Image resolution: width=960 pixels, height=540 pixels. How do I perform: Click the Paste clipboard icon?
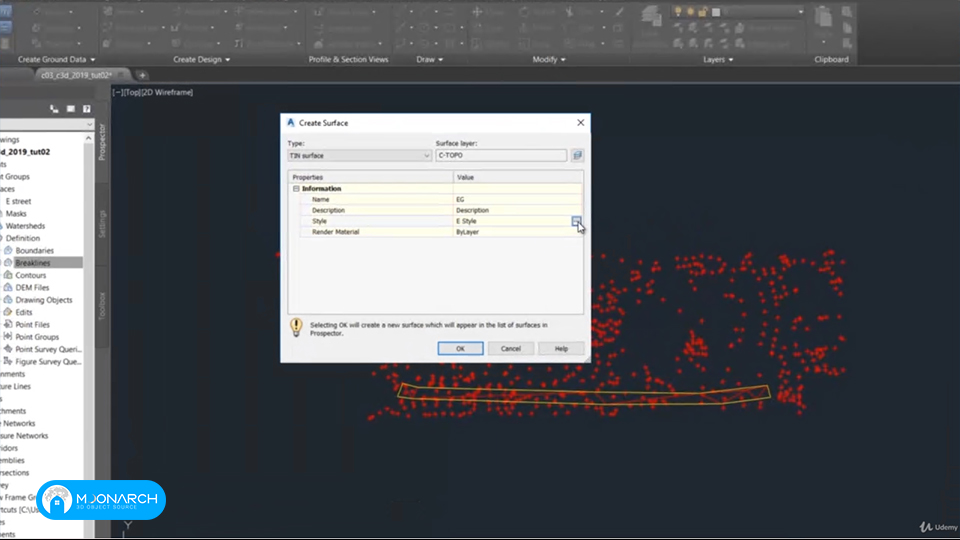coord(823,17)
